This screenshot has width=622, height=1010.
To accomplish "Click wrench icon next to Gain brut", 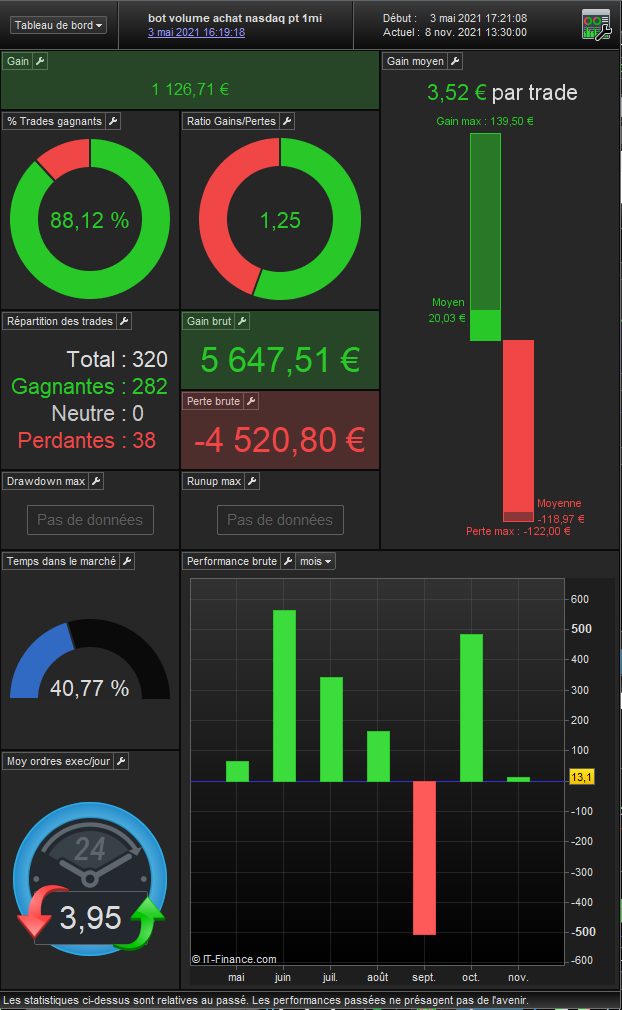I will pos(242,321).
